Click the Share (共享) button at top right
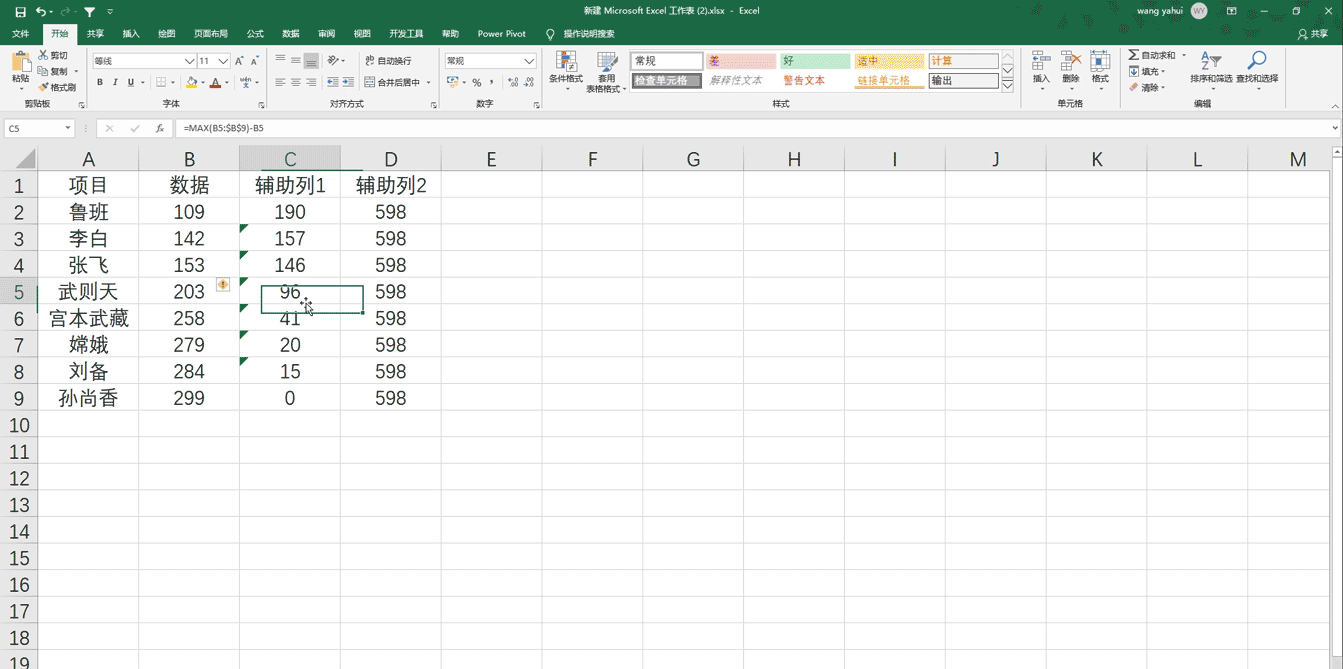Image resolution: width=1343 pixels, height=669 pixels. tap(1313, 34)
